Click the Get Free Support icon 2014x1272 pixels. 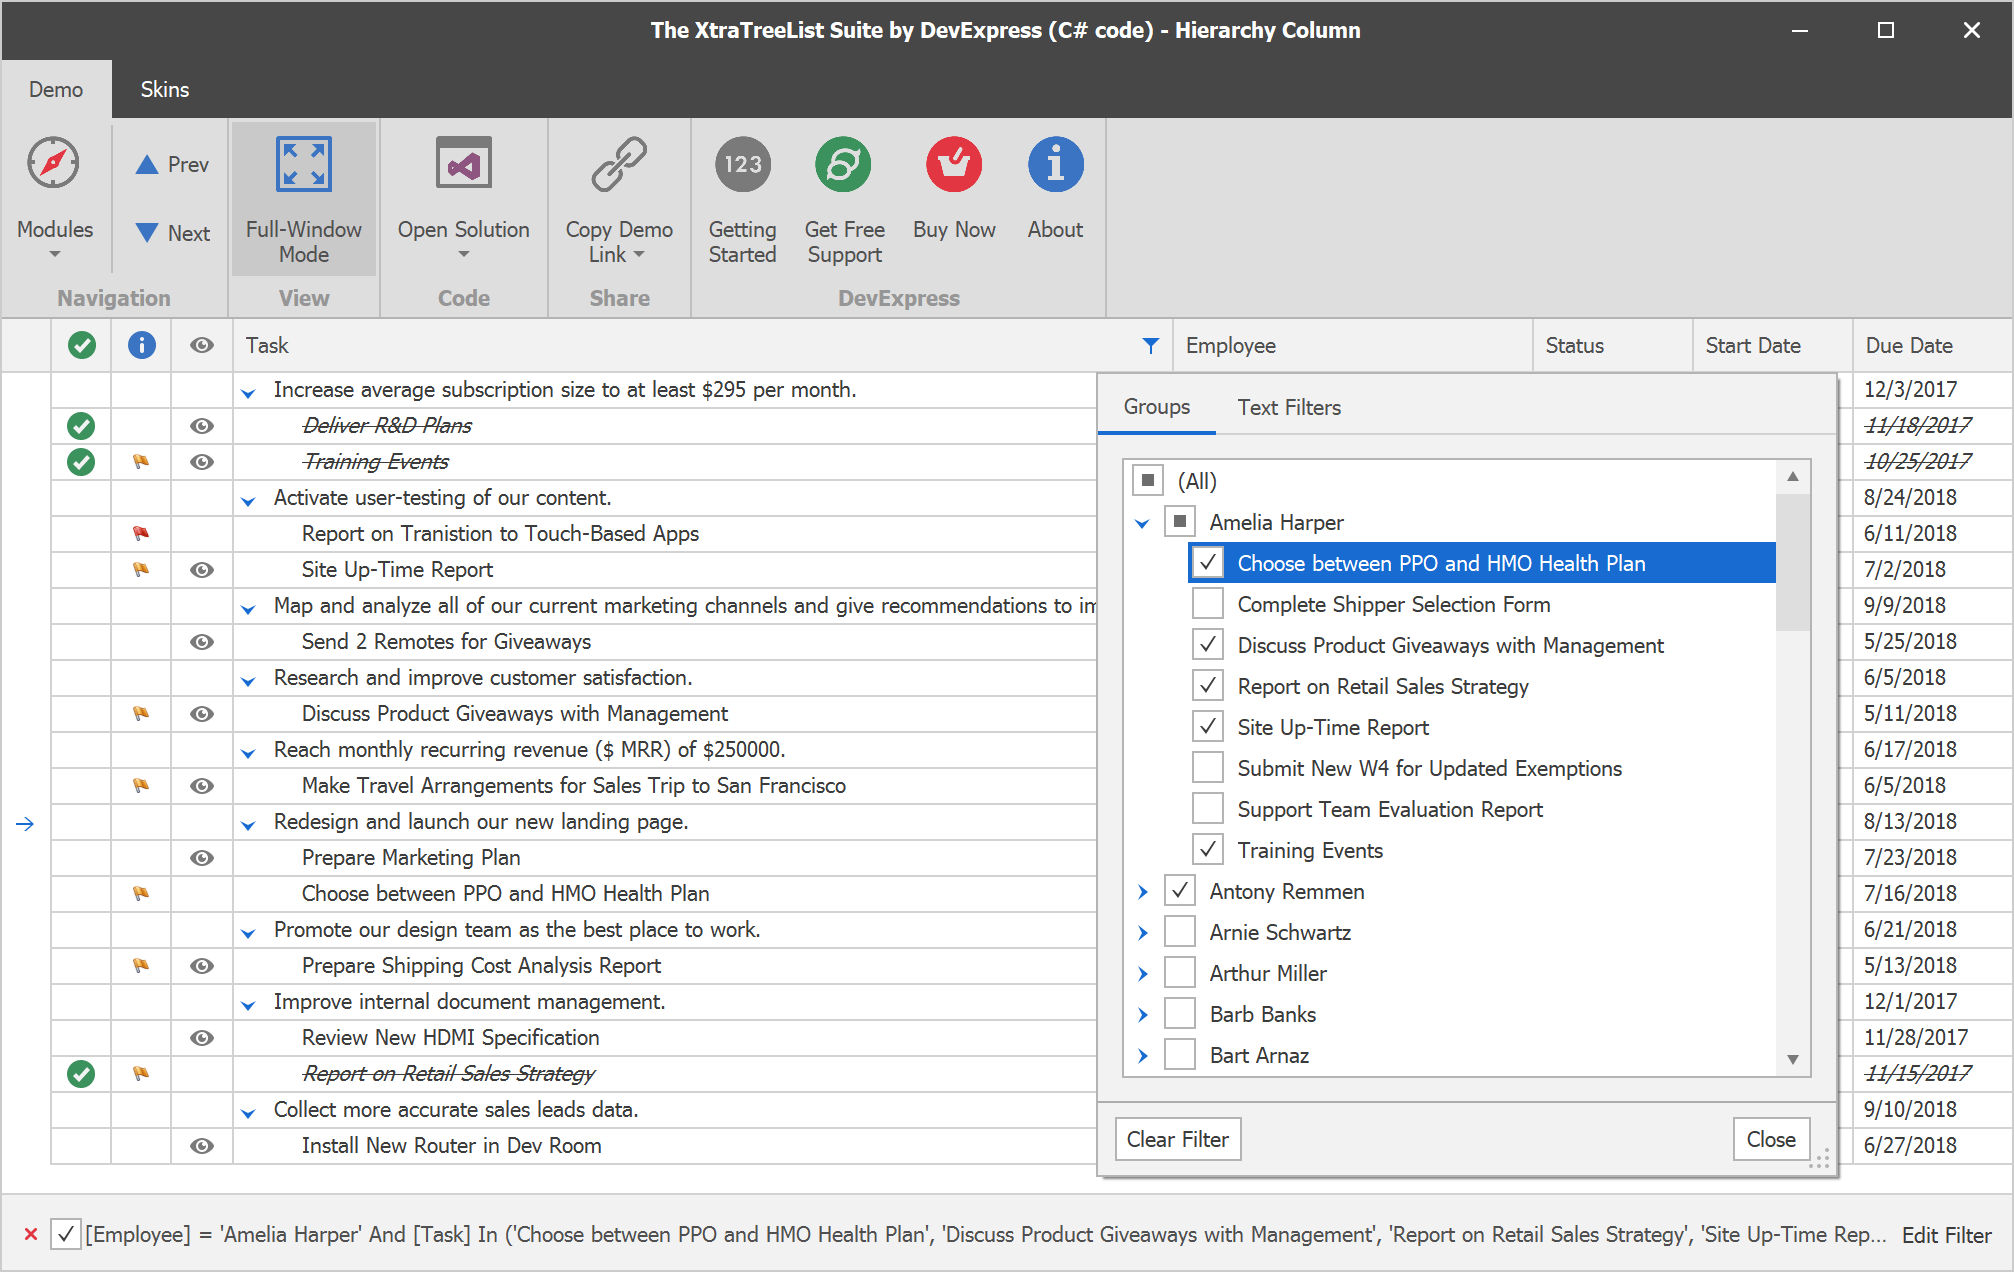coord(843,165)
